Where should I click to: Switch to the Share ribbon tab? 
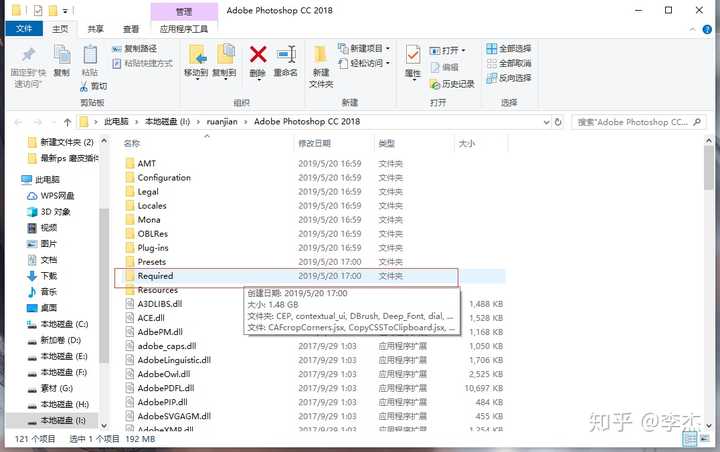click(96, 28)
